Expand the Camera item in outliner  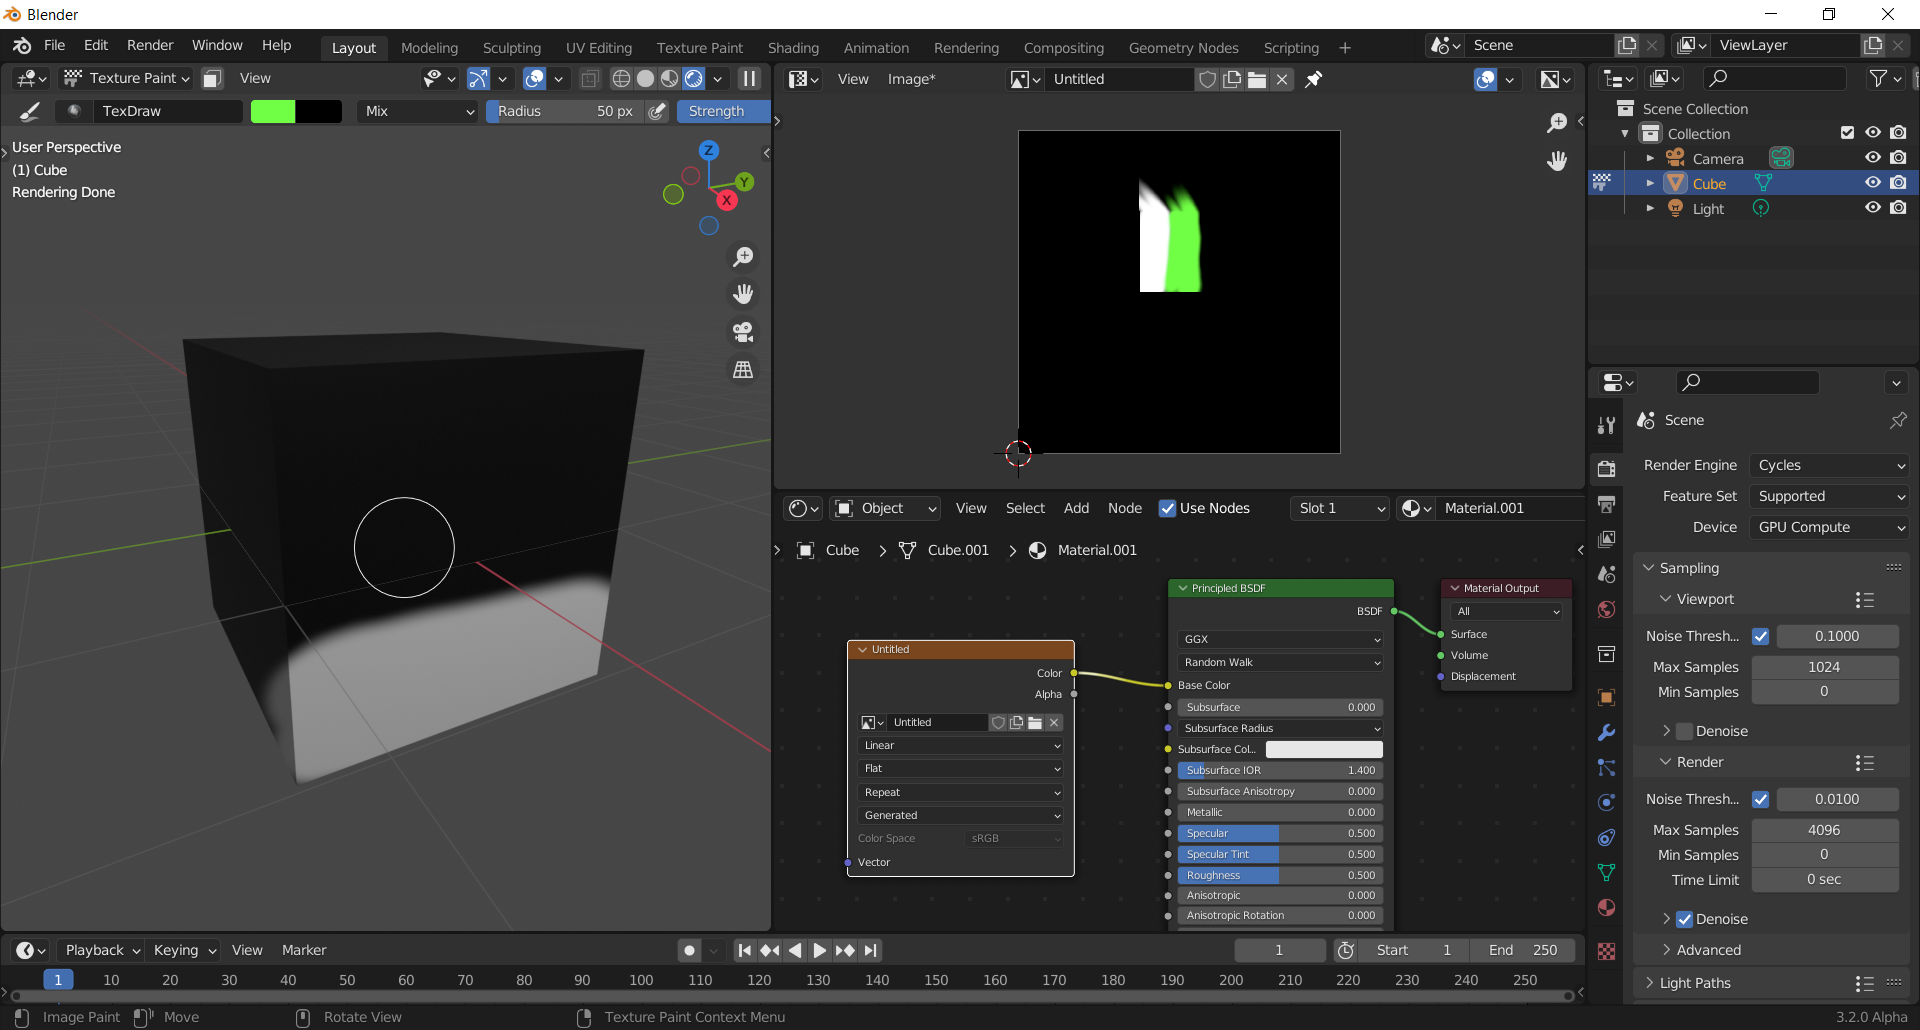(1650, 158)
